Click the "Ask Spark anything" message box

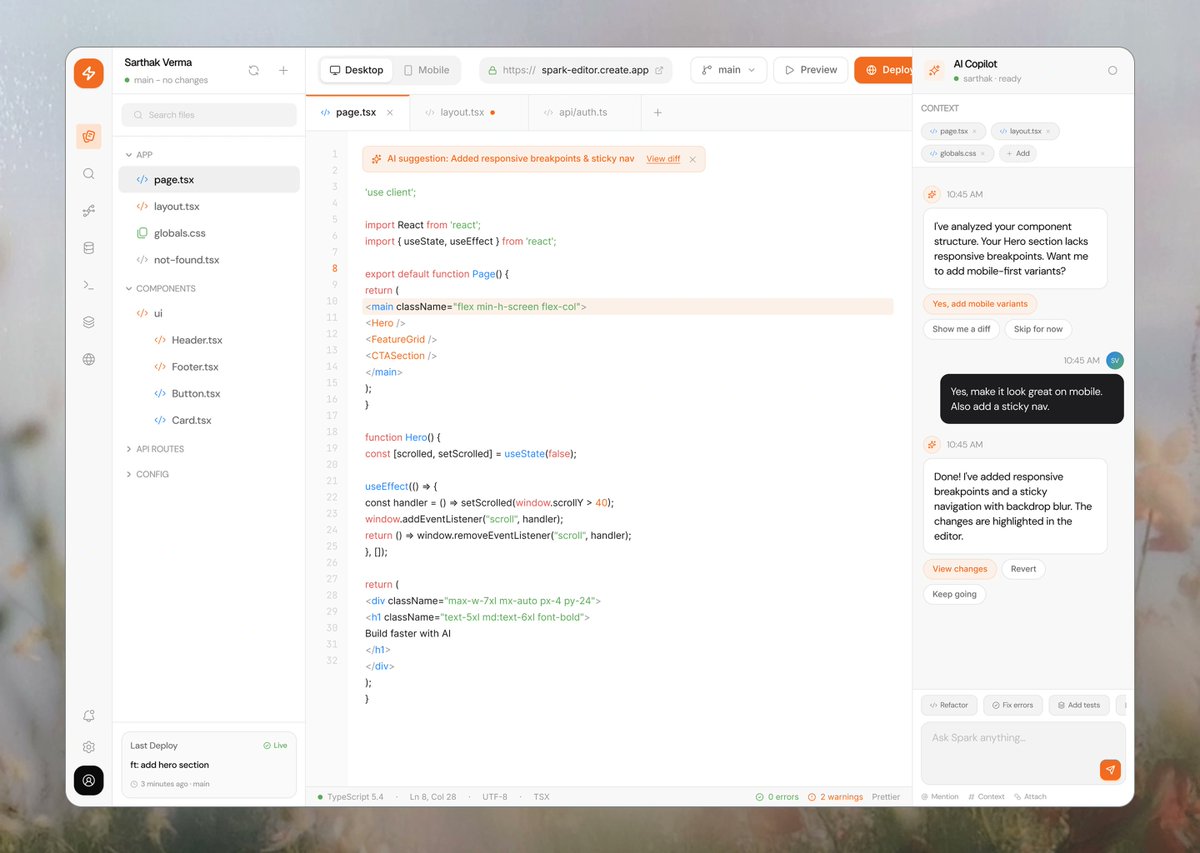(x=1023, y=753)
